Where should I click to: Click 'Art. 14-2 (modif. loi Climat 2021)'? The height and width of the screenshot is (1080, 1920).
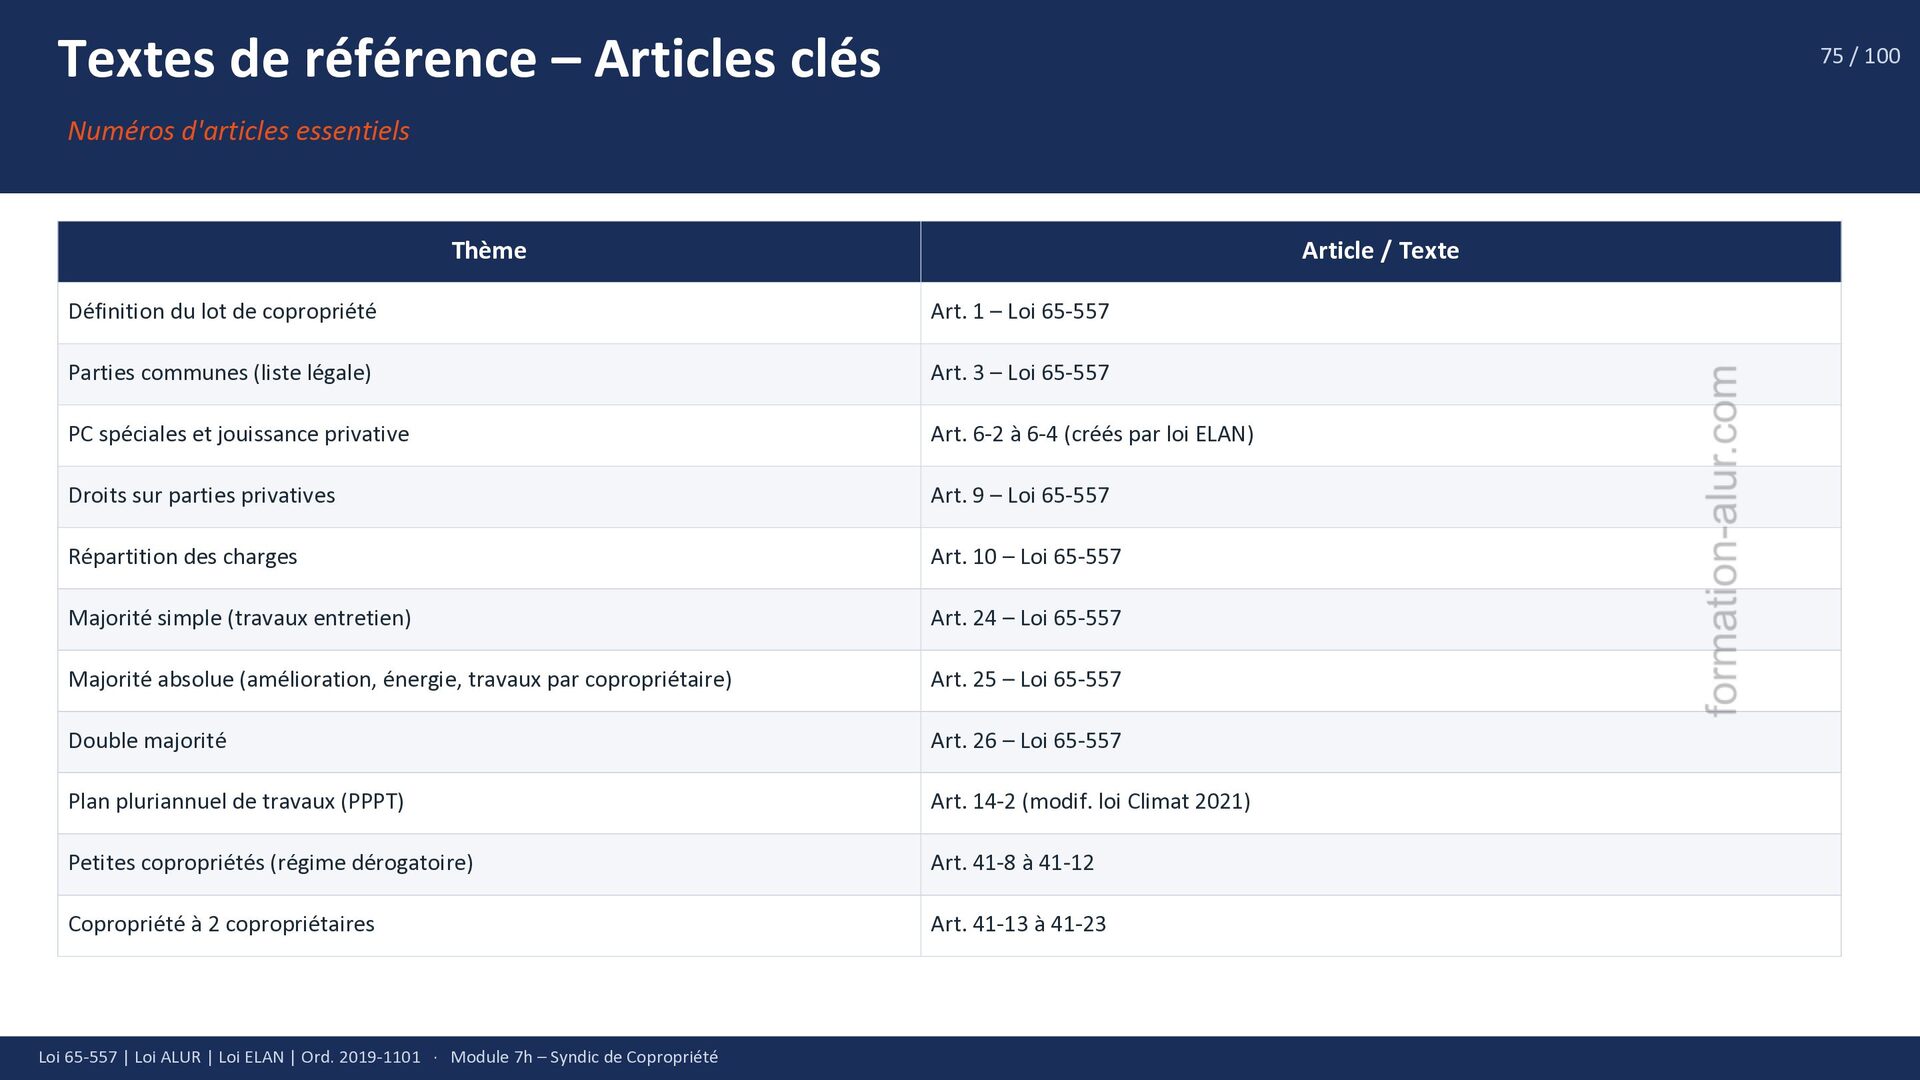[x=1090, y=802]
